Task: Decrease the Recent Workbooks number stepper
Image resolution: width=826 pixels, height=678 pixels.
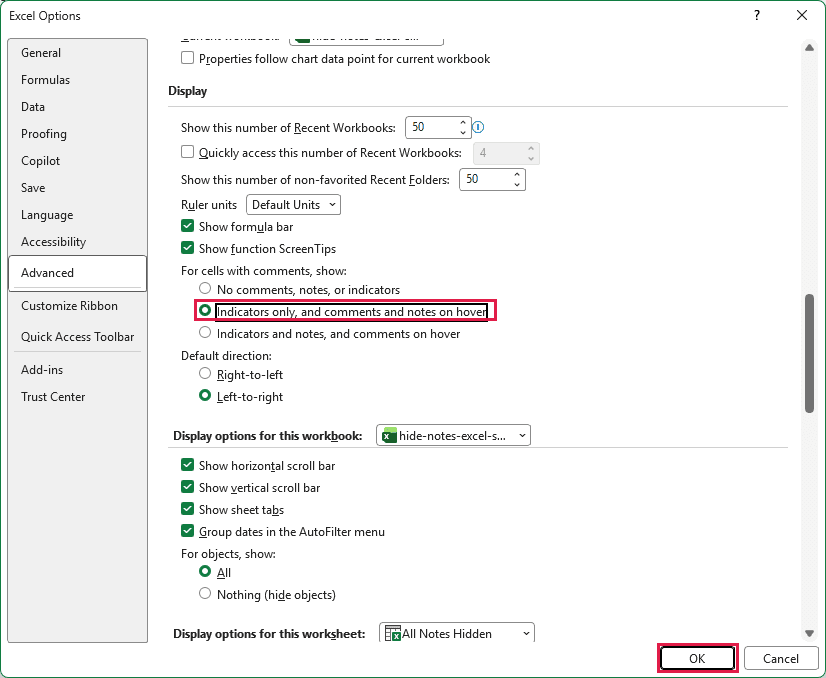Action: pyautogui.click(x=463, y=132)
